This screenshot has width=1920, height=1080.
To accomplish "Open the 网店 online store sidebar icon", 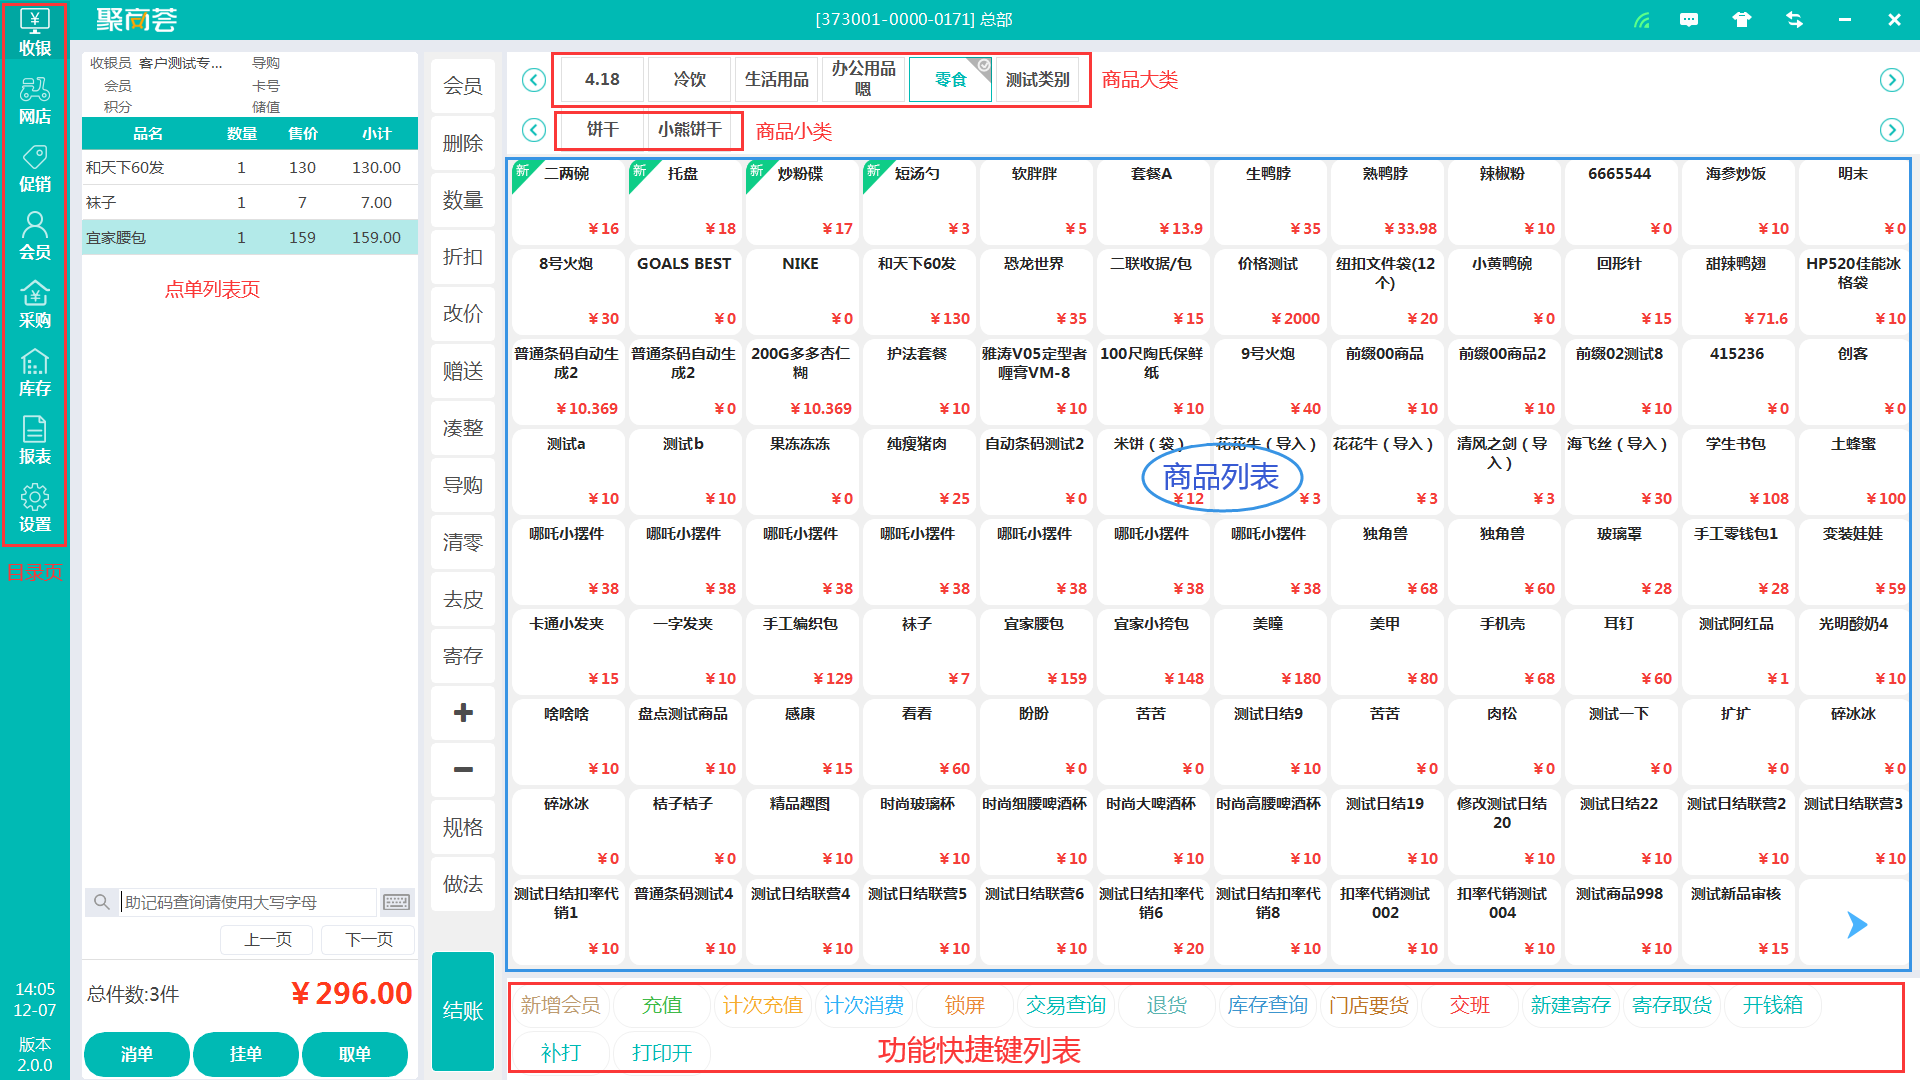I will pos(35,101).
